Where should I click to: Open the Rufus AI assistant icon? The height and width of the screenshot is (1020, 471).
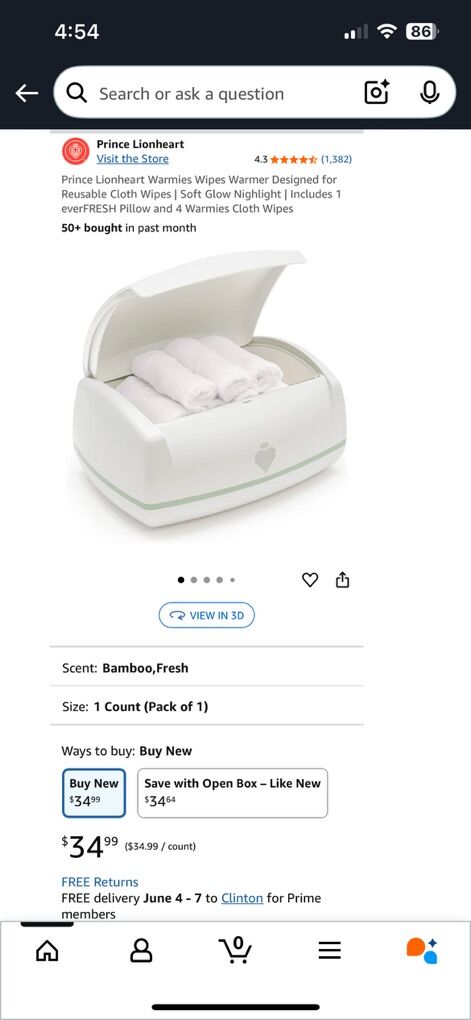pyautogui.click(x=422, y=950)
